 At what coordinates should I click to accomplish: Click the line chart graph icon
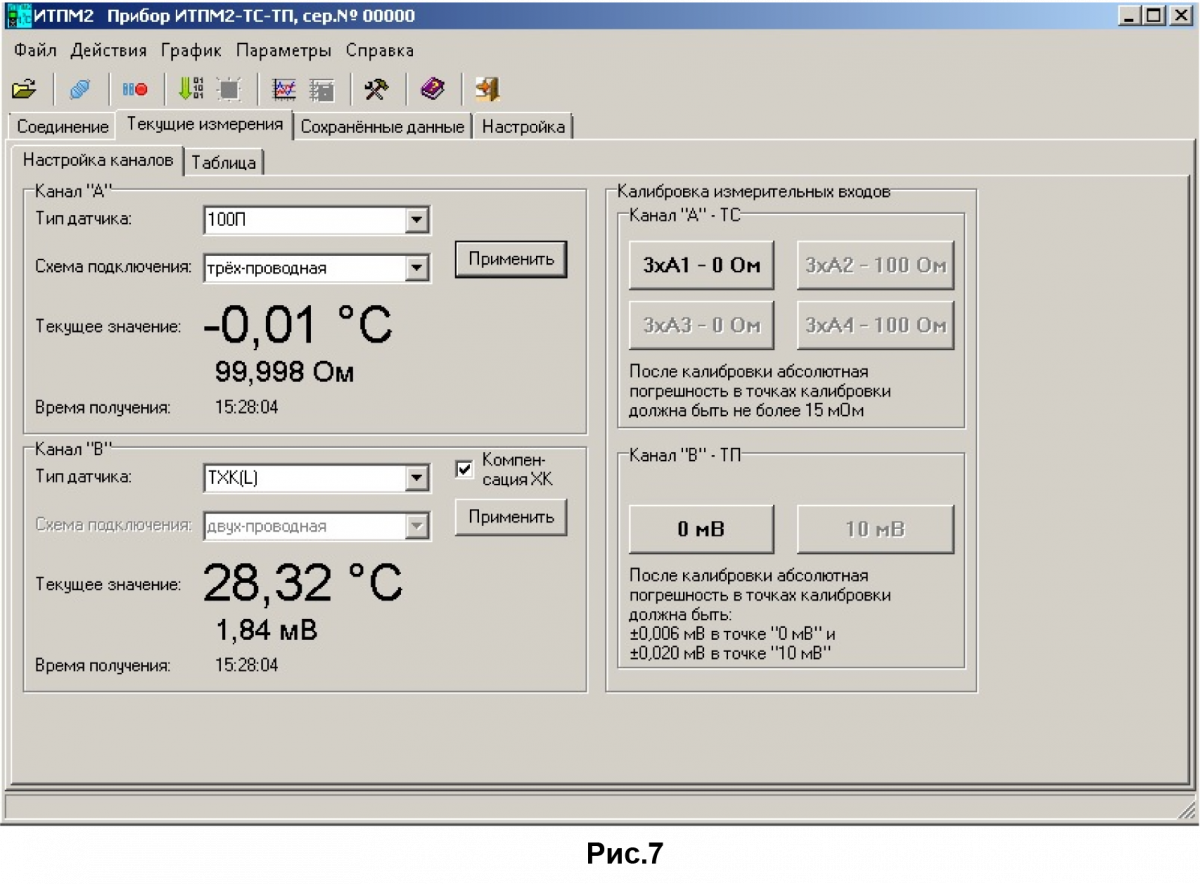(x=285, y=90)
